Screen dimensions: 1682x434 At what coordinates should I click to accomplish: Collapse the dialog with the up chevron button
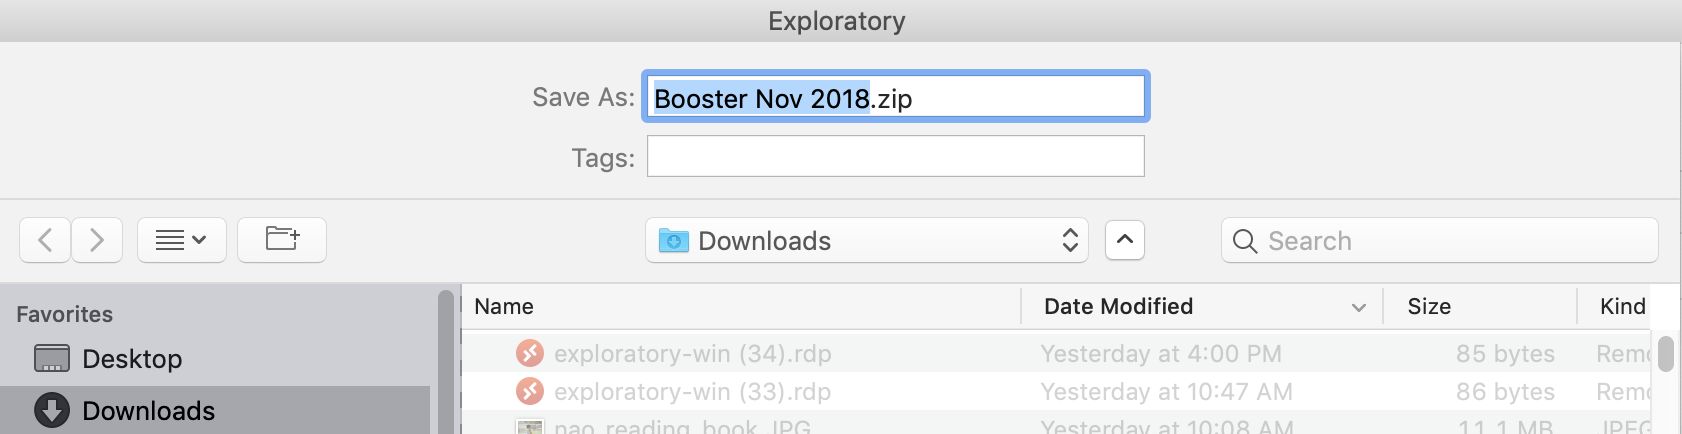(x=1125, y=240)
